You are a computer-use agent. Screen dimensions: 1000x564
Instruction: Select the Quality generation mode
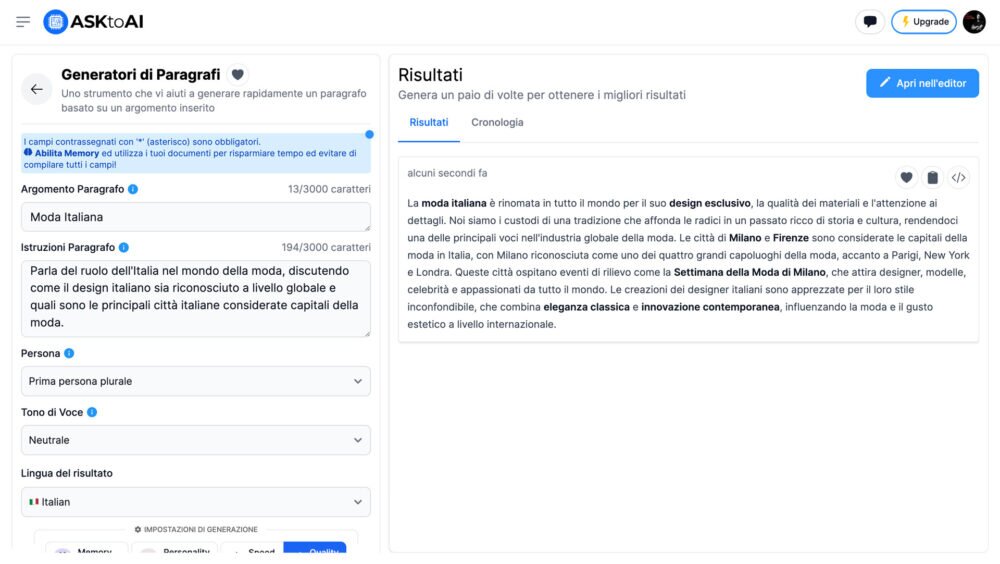coord(315,551)
